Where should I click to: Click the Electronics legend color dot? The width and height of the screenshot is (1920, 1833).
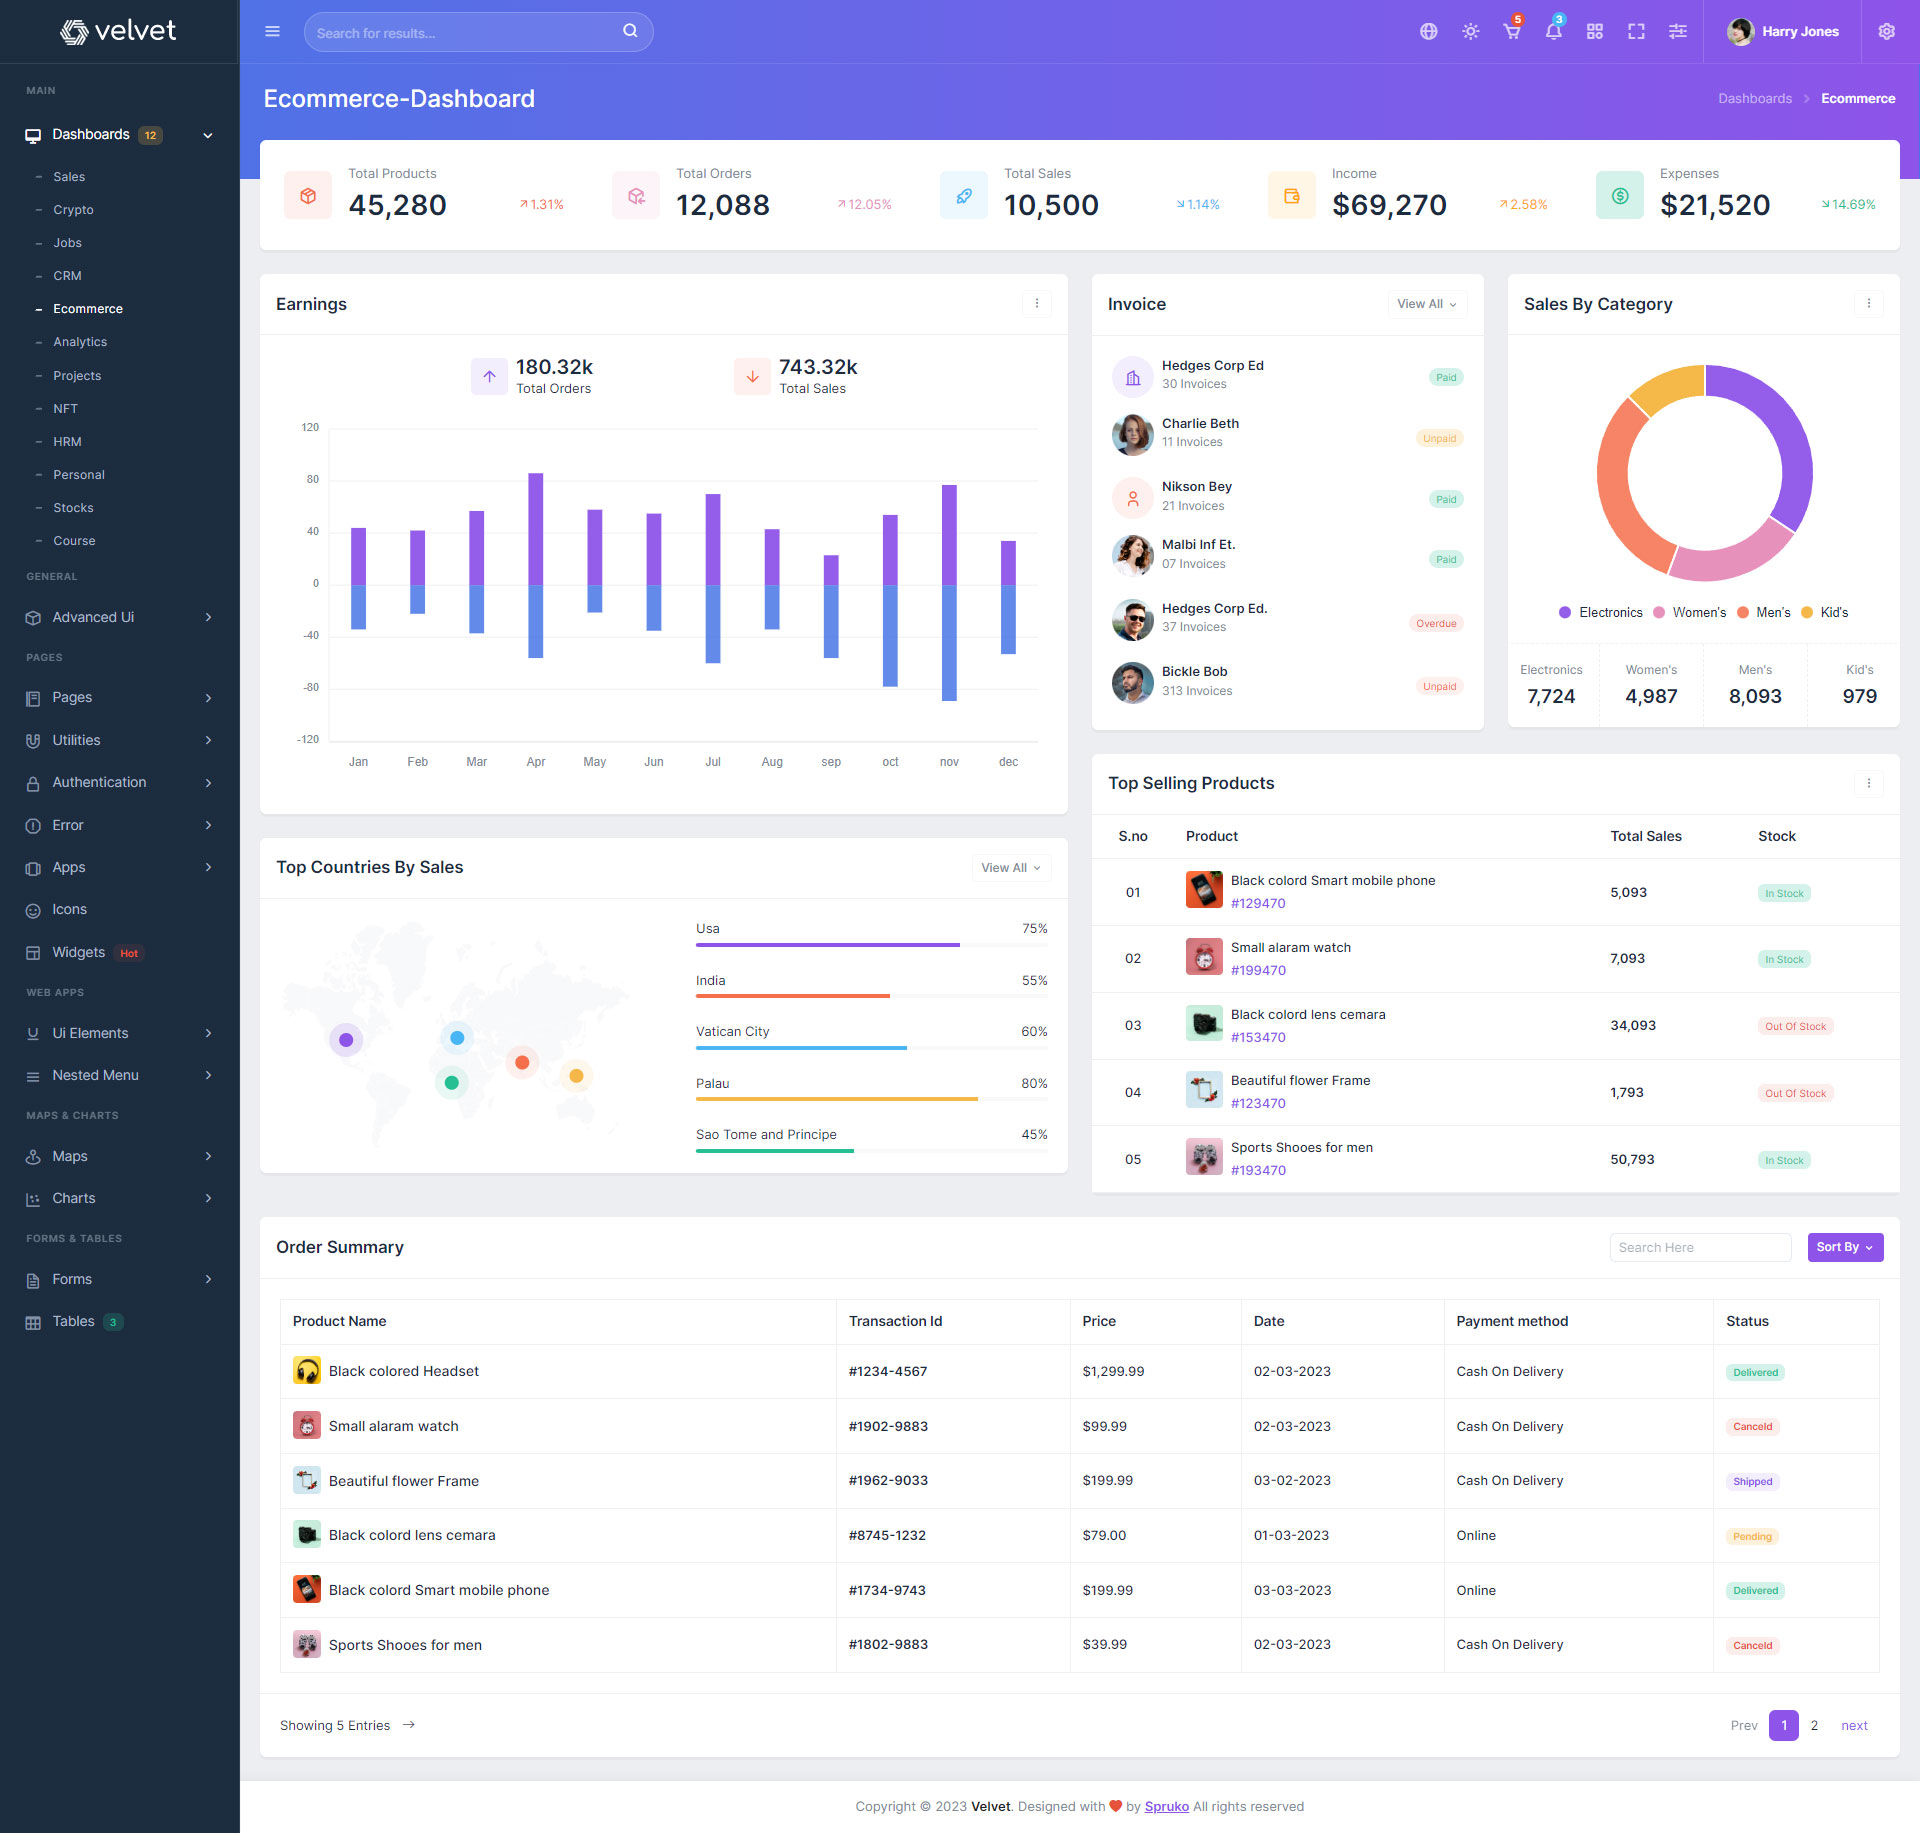1565,613
